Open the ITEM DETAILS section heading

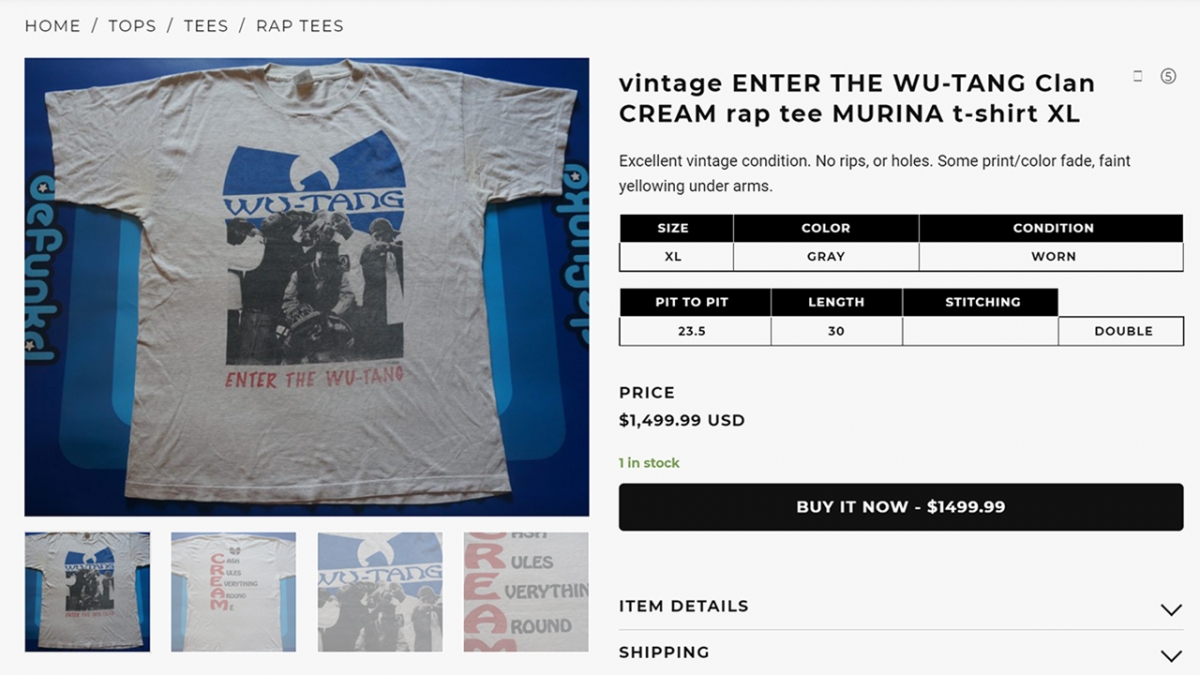683,606
